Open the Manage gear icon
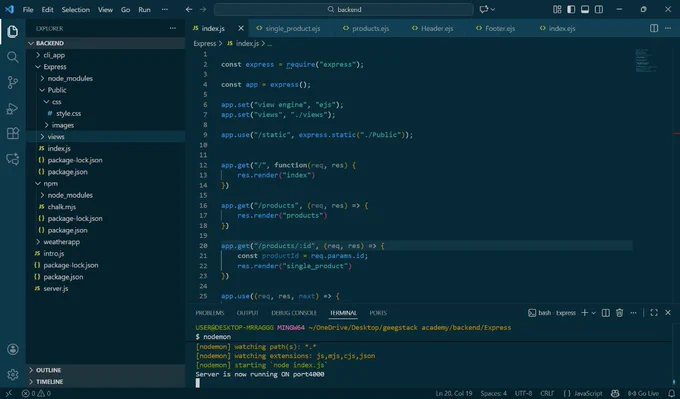This screenshot has height=399, width=680. 13,374
